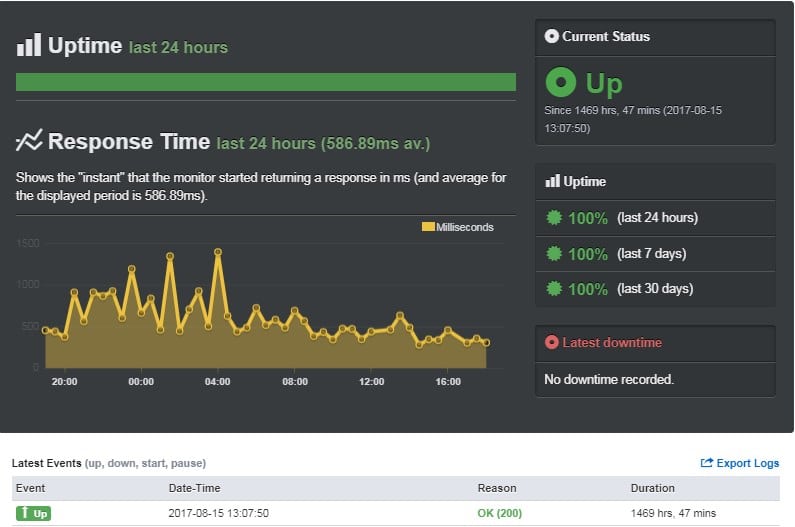
Task: Click the Since 1469 hrs status text
Action: (x=633, y=119)
